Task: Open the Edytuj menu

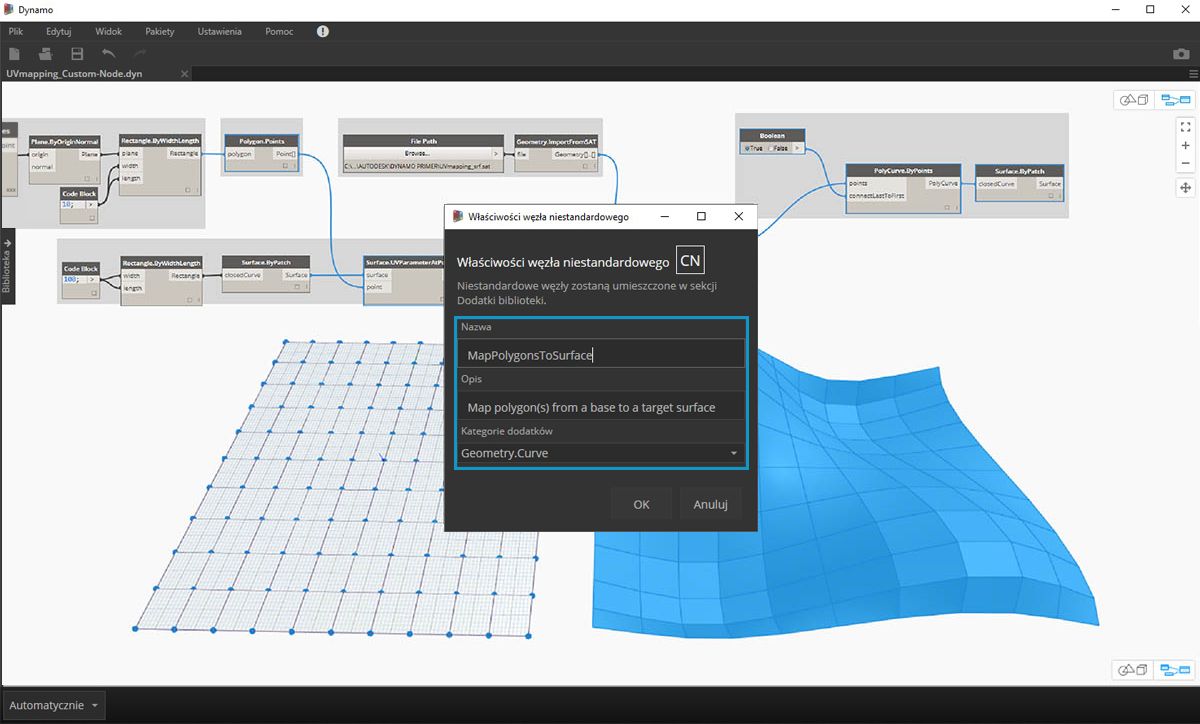Action: 59,31
